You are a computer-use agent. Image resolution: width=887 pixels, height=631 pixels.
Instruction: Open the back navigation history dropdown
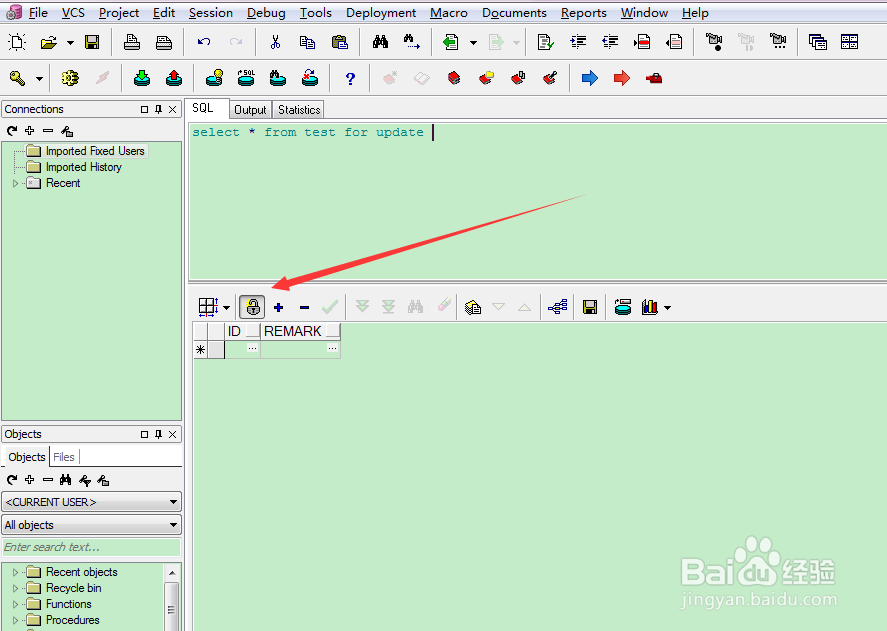473,42
